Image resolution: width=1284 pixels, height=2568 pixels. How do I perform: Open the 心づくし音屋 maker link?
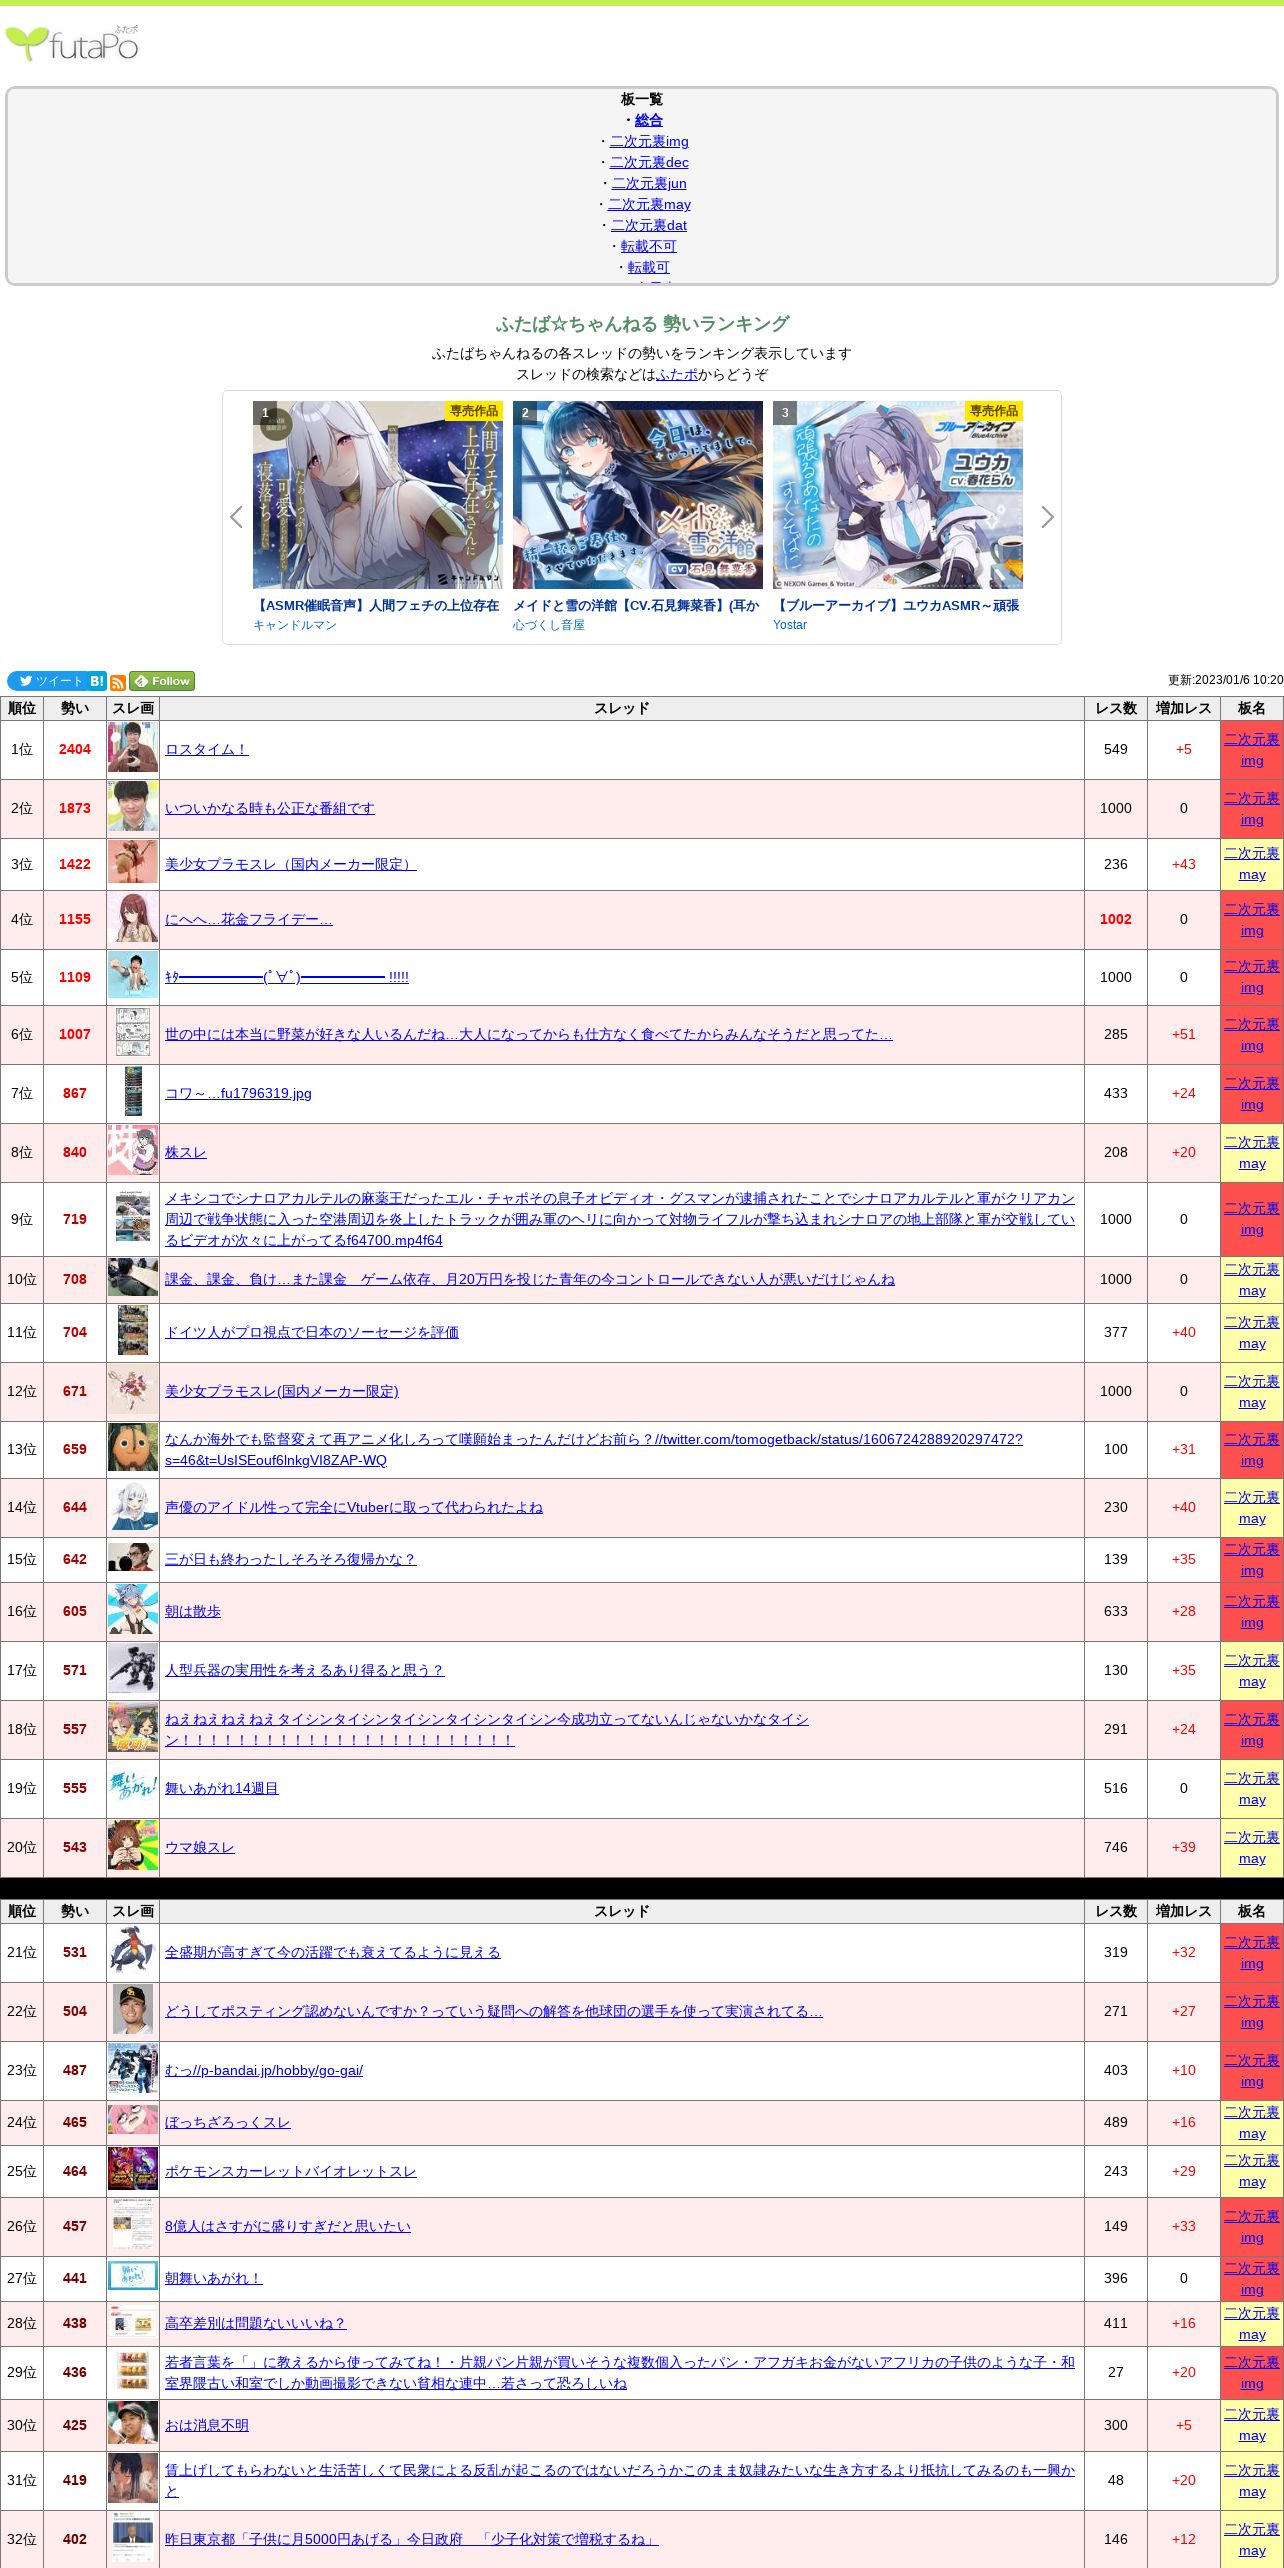[x=549, y=625]
